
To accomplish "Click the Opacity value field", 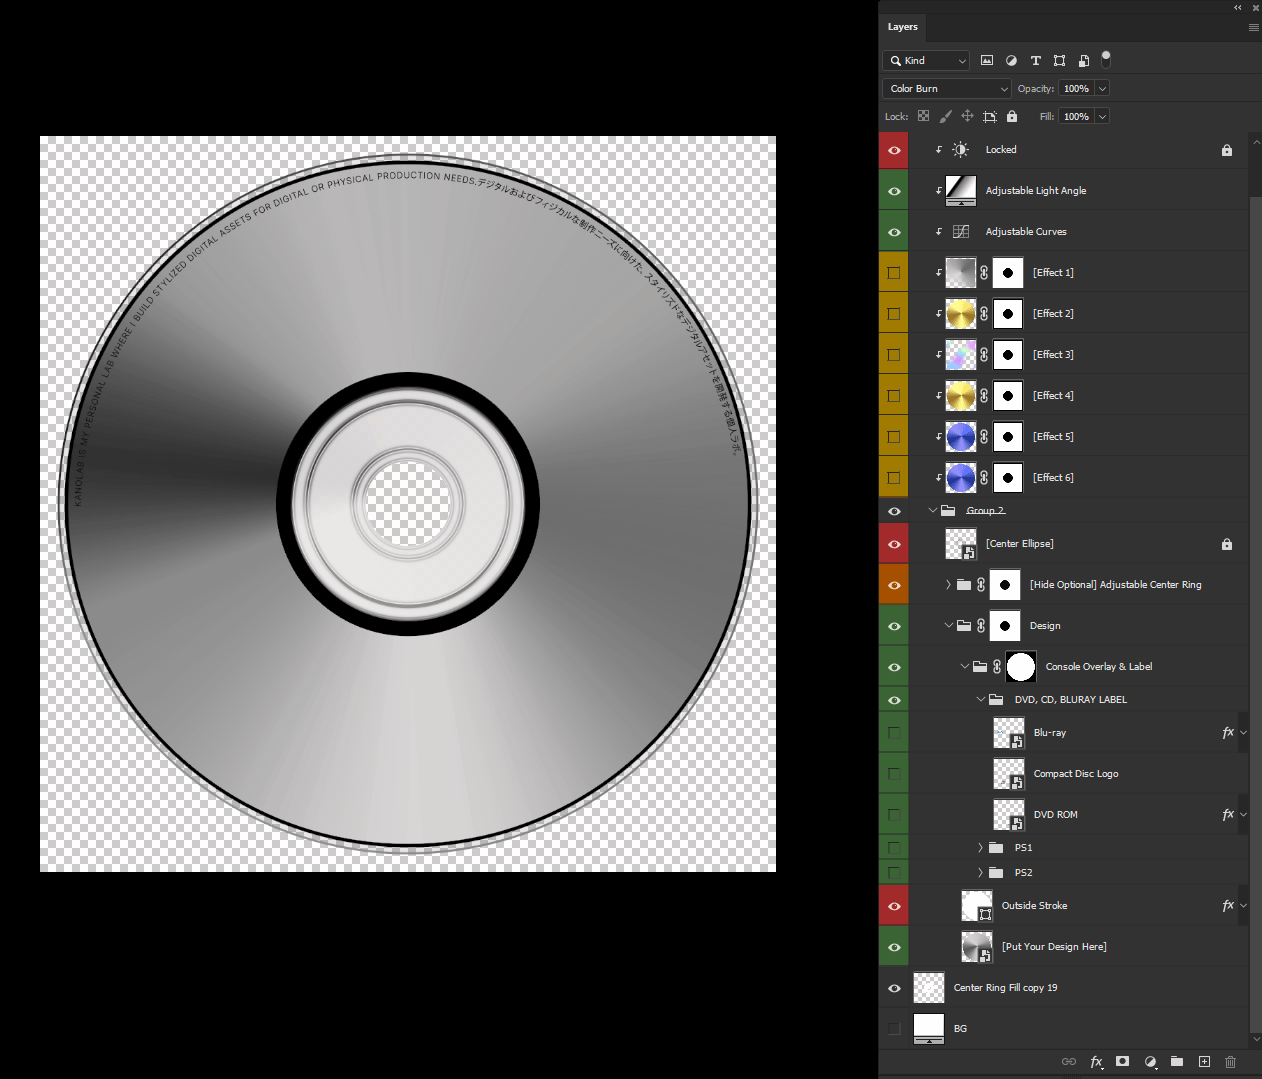I will click(x=1076, y=88).
